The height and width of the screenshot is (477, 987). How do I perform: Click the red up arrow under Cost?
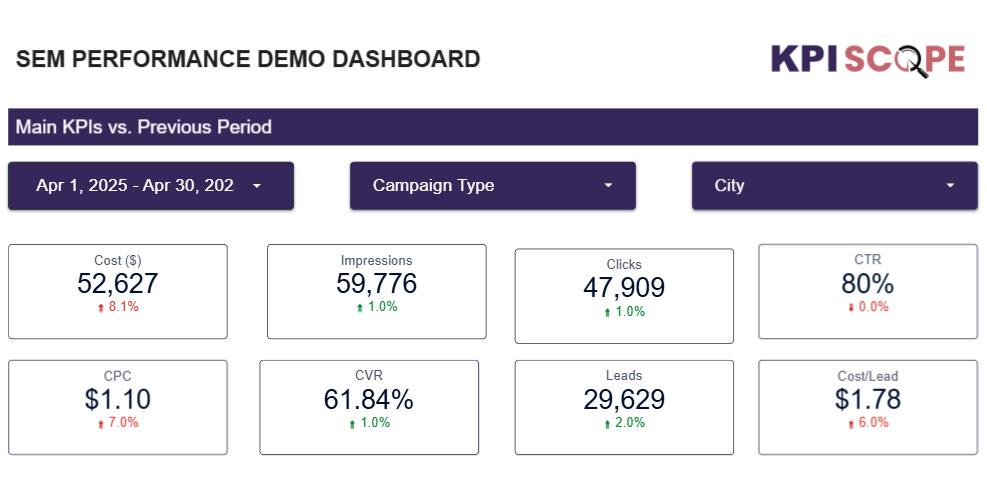point(101,308)
